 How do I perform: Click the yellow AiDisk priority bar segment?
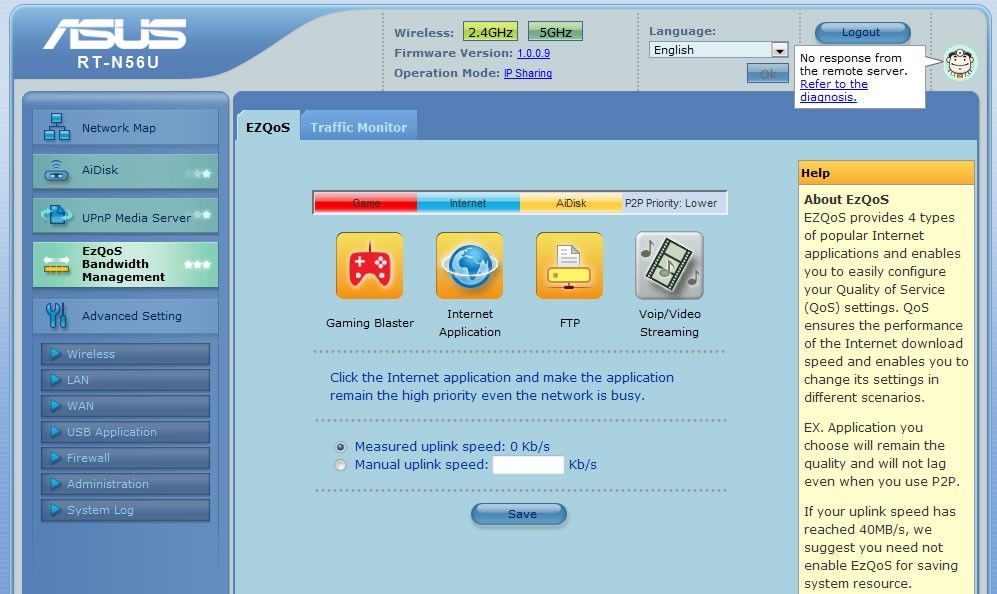571,203
